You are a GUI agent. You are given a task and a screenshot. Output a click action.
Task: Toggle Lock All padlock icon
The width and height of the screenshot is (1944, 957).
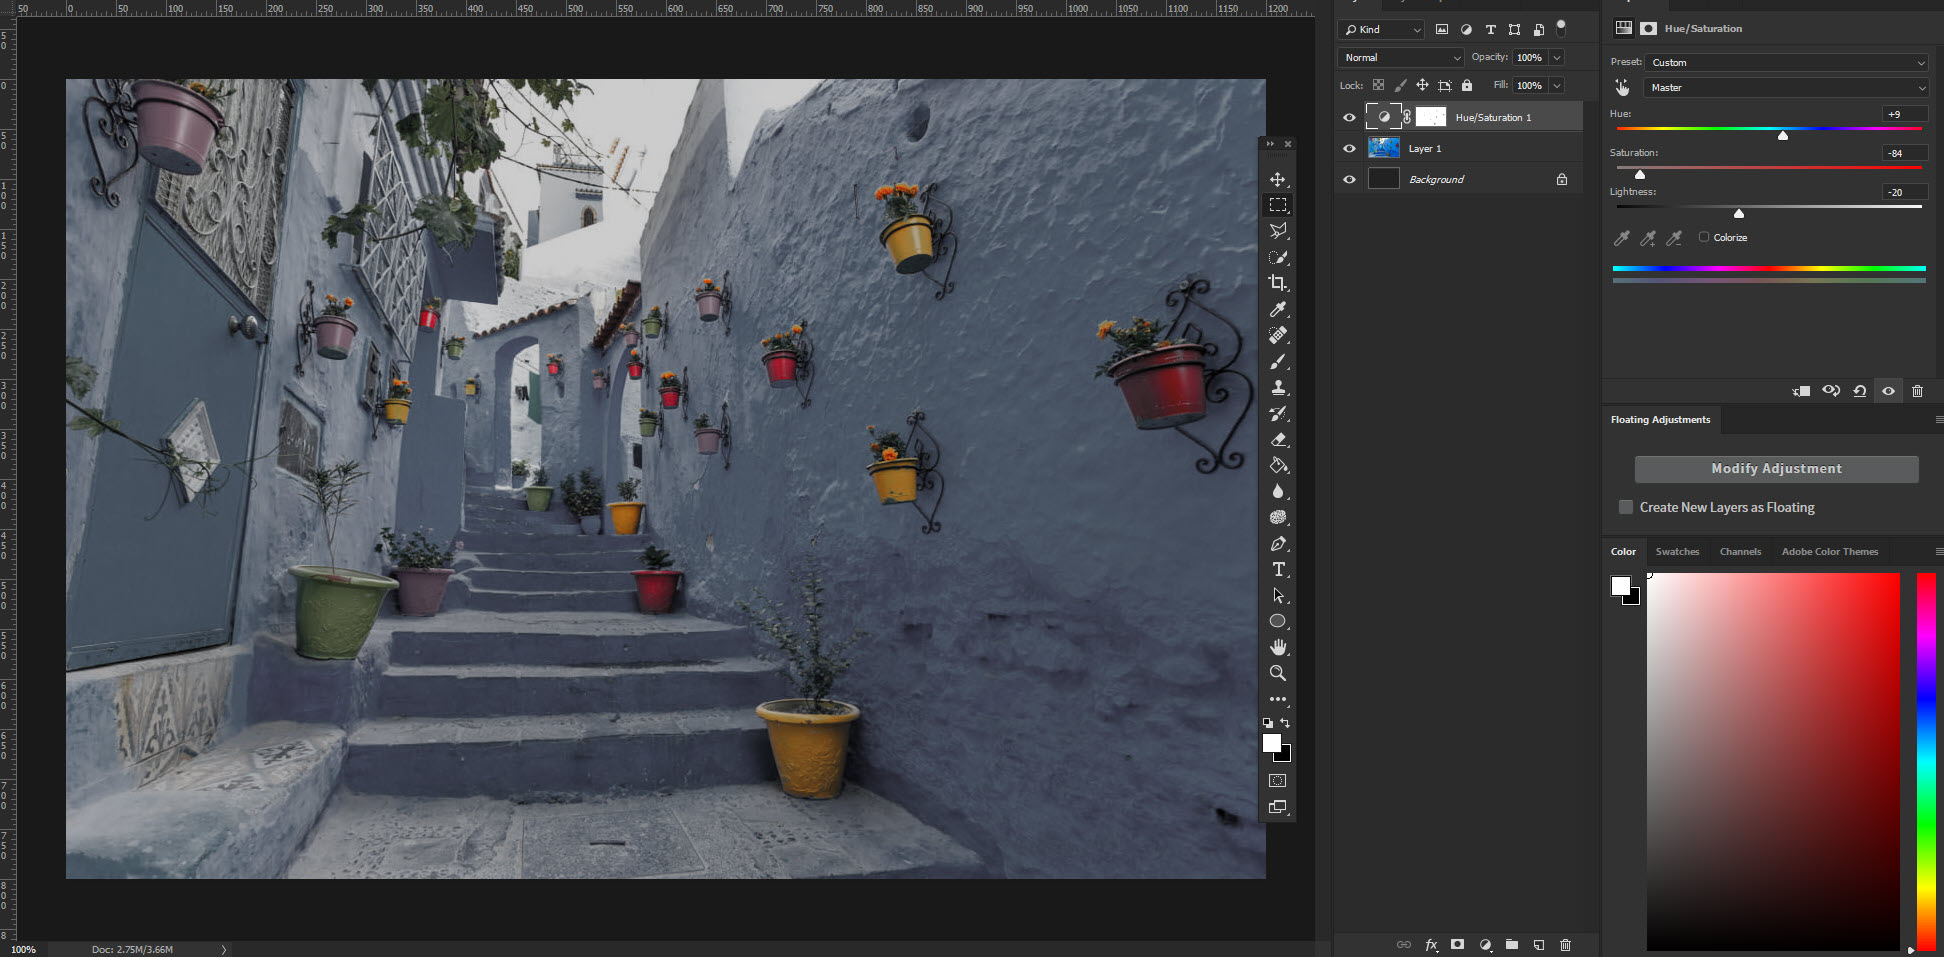point(1467,85)
